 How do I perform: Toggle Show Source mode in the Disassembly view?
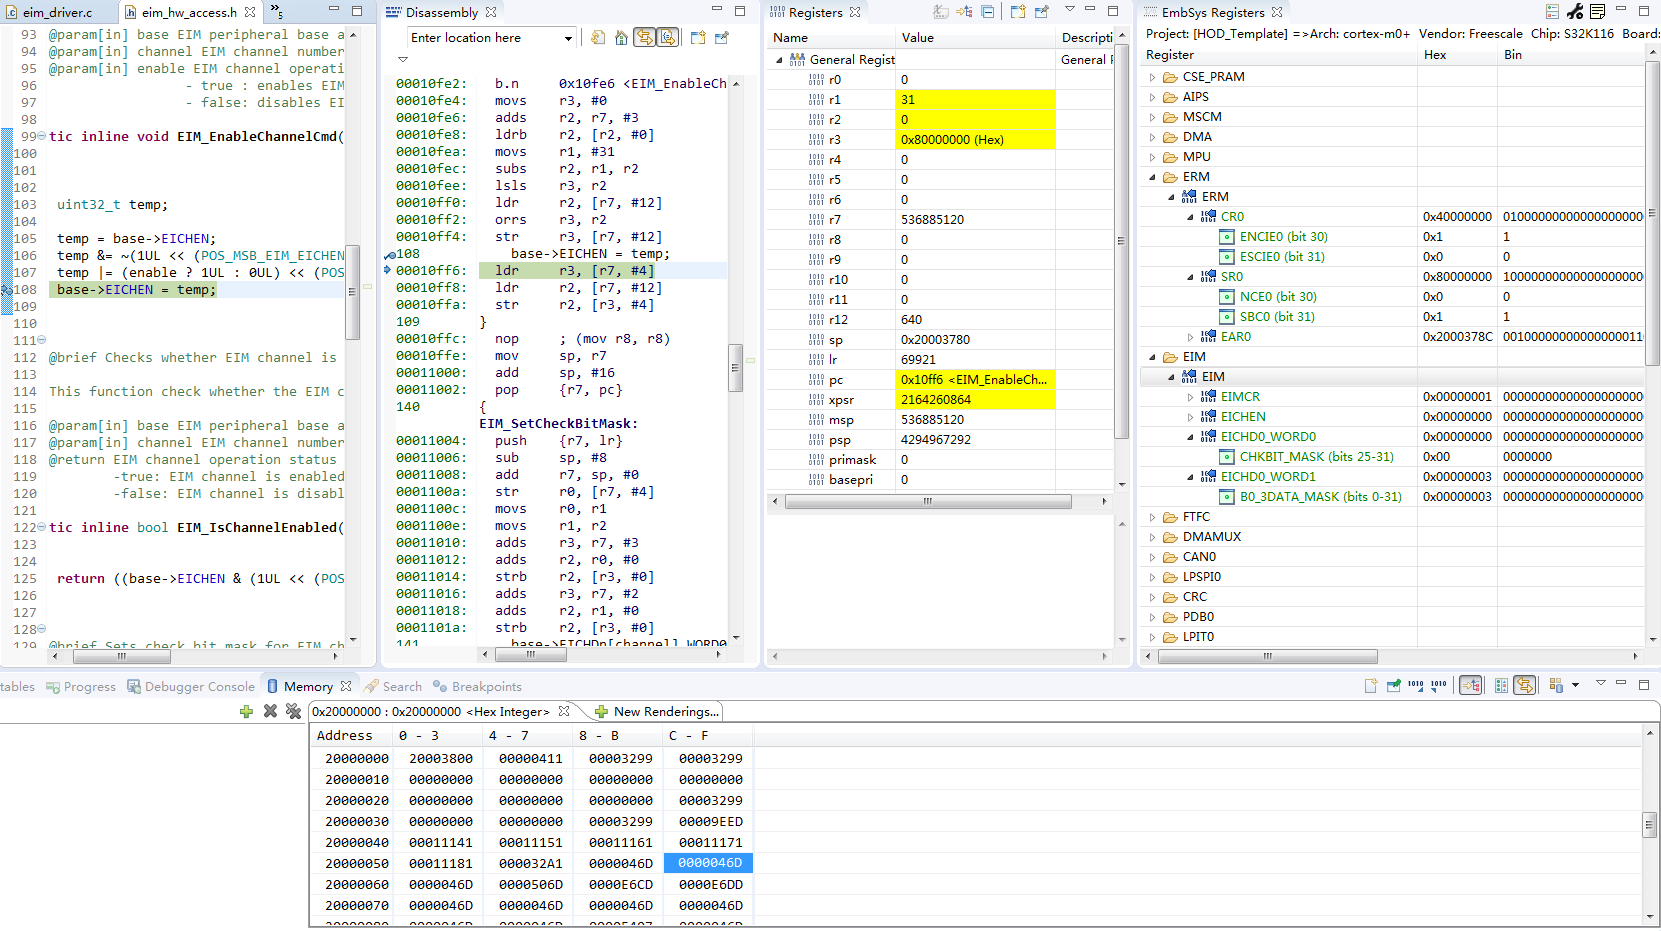coord(668,37)
